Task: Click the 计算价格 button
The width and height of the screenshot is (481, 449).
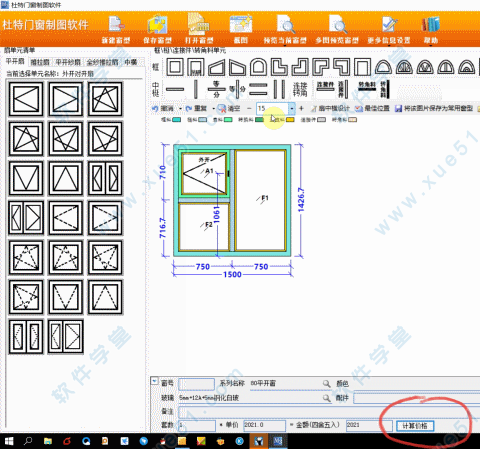Action: (415, 426)
